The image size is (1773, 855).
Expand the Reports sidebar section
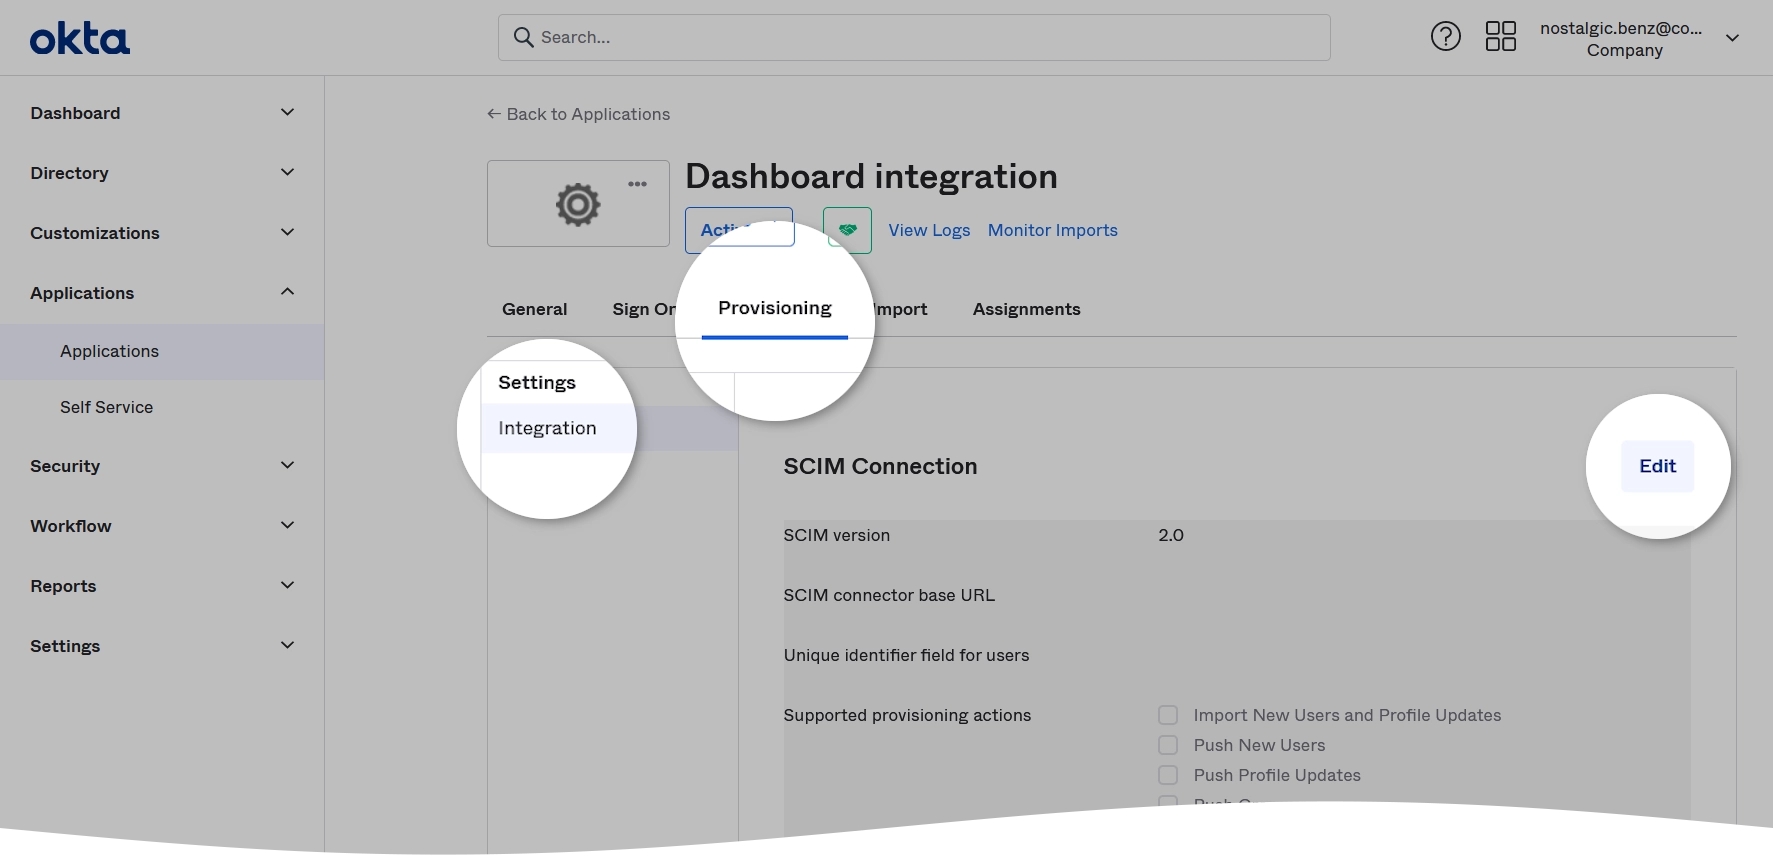pos(162,586)
